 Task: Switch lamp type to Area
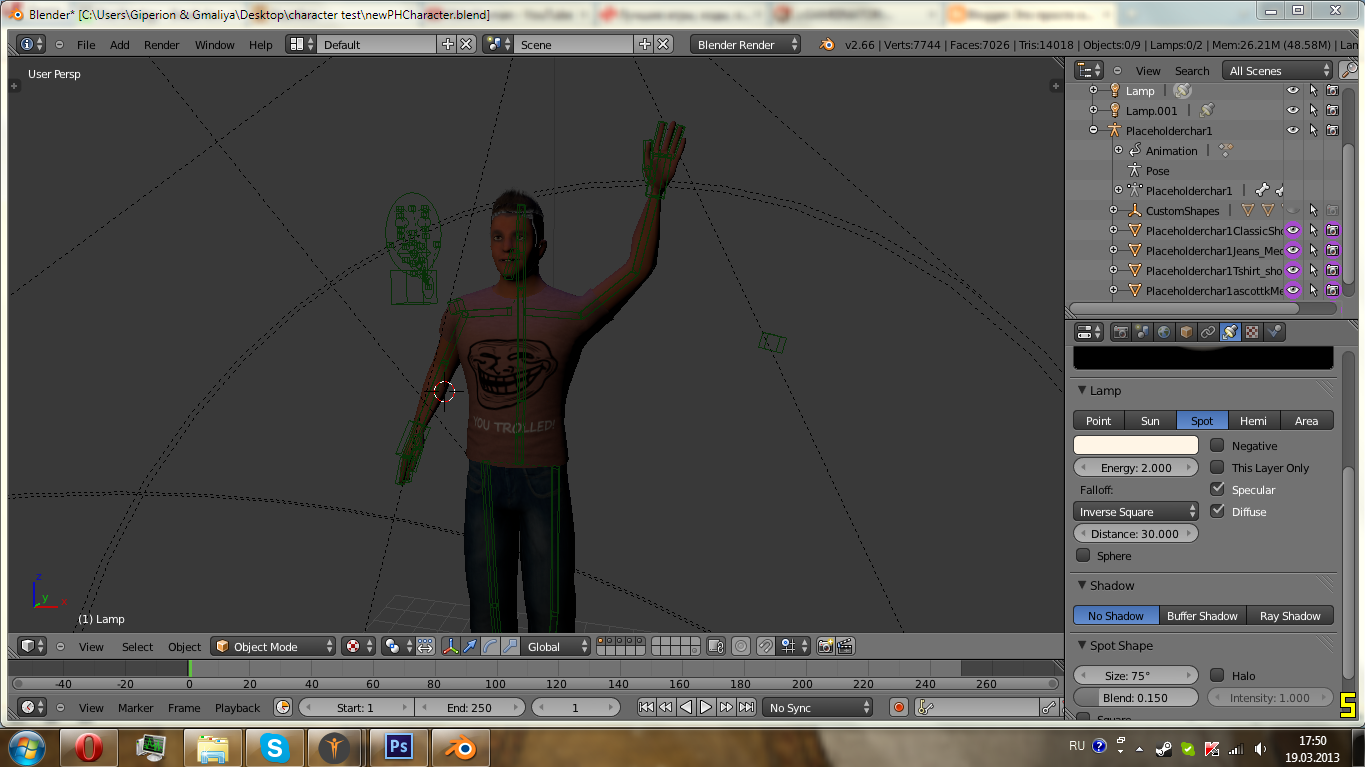click(x=1307, y=420)
